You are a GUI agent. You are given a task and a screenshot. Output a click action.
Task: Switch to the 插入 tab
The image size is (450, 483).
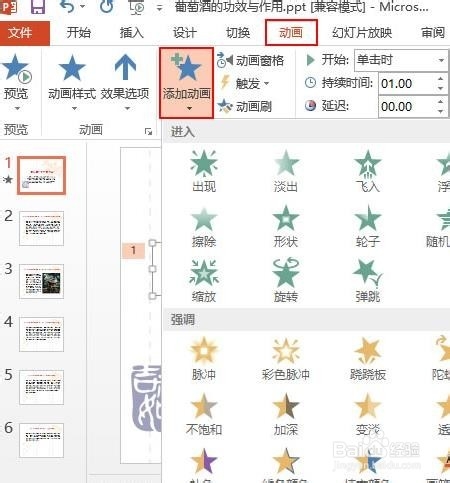point(132,33)
